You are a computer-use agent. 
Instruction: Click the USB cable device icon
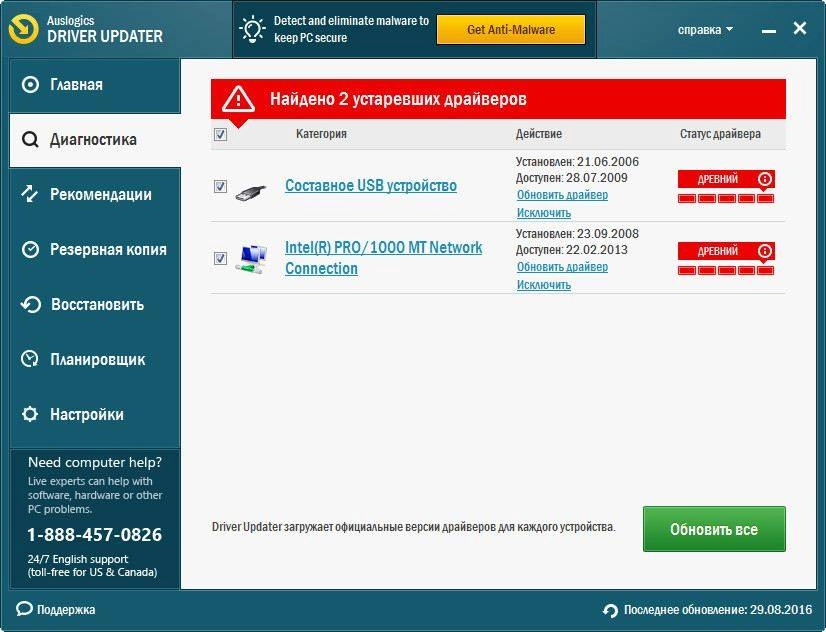tap(251, 192)
